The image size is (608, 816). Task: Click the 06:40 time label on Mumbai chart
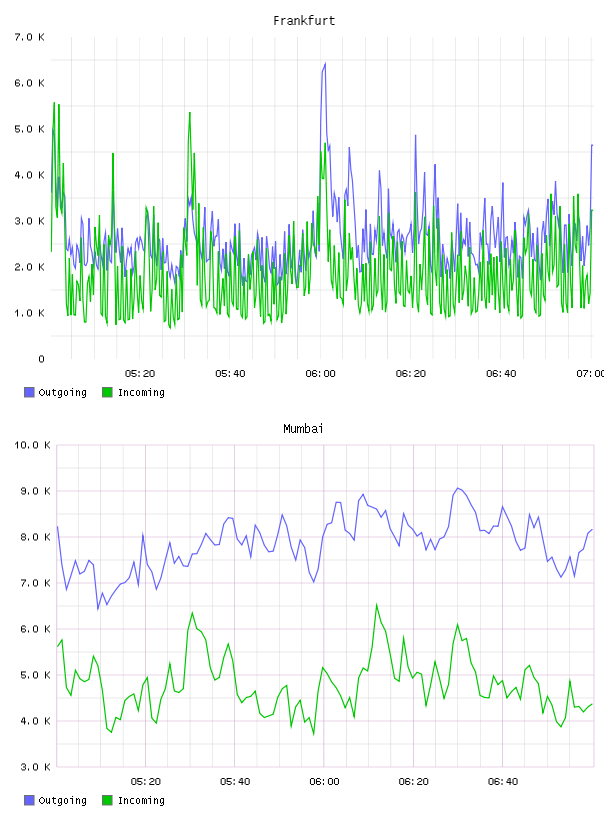[503, 782]
